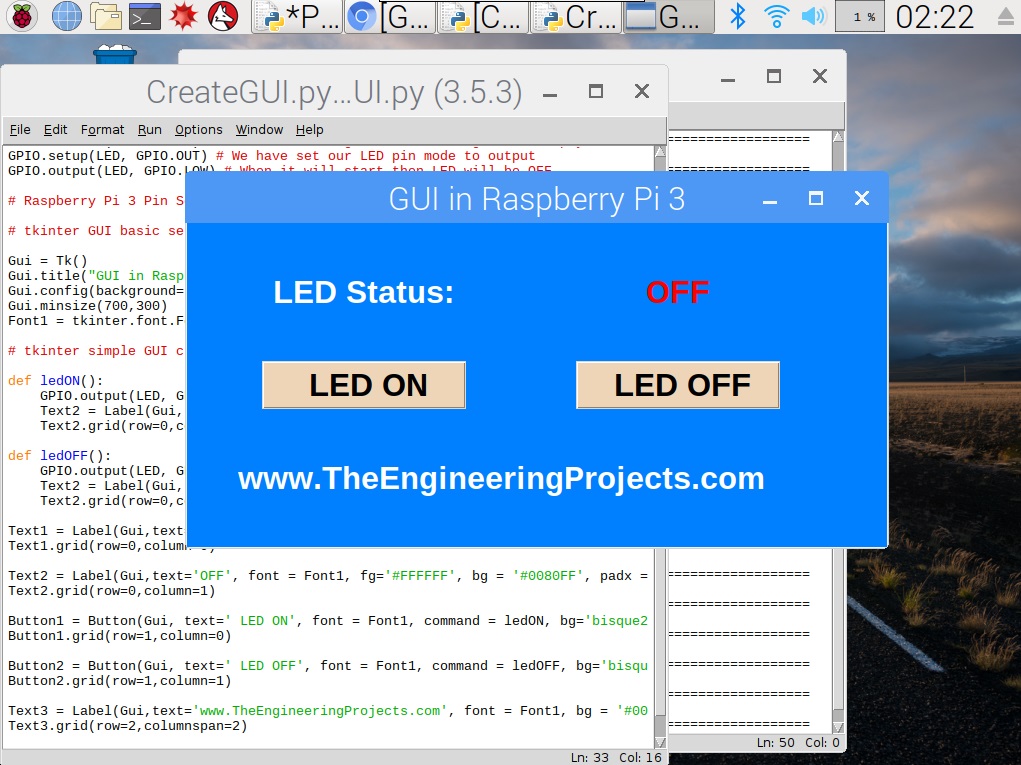
Task: Open the File Manager folder icon
Action: coord(106,16)
